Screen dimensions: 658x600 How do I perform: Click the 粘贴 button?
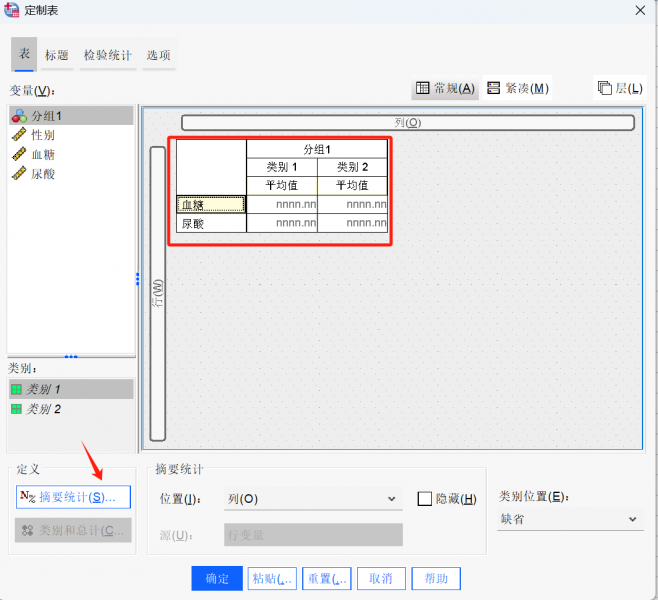272,579
